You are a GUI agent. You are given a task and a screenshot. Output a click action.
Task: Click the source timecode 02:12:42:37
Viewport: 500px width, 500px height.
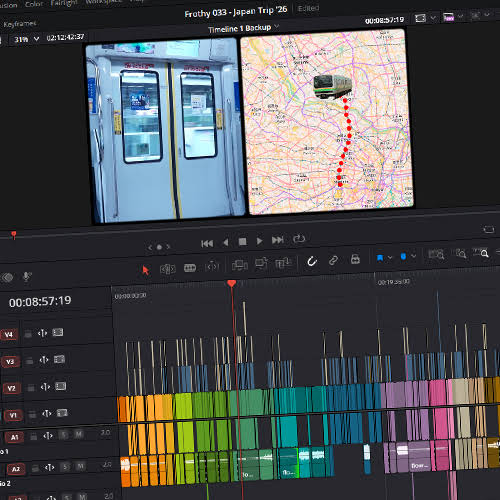[65, 37]
